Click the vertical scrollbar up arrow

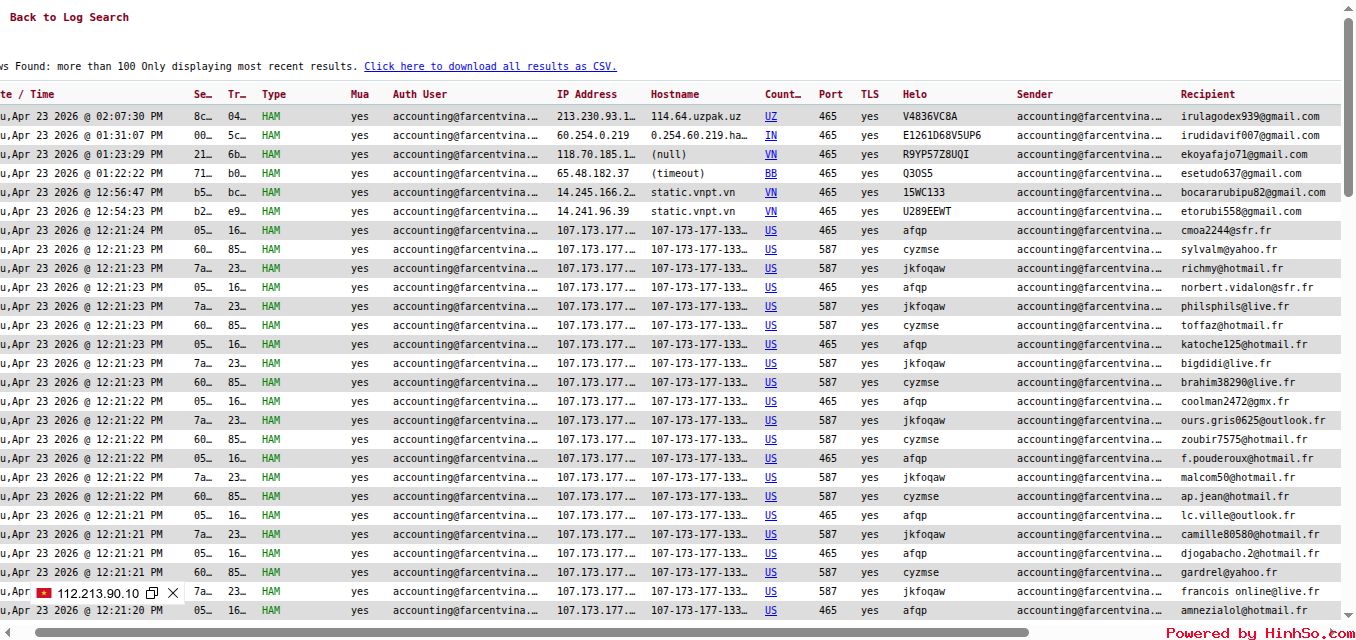tap(1348, 8)
